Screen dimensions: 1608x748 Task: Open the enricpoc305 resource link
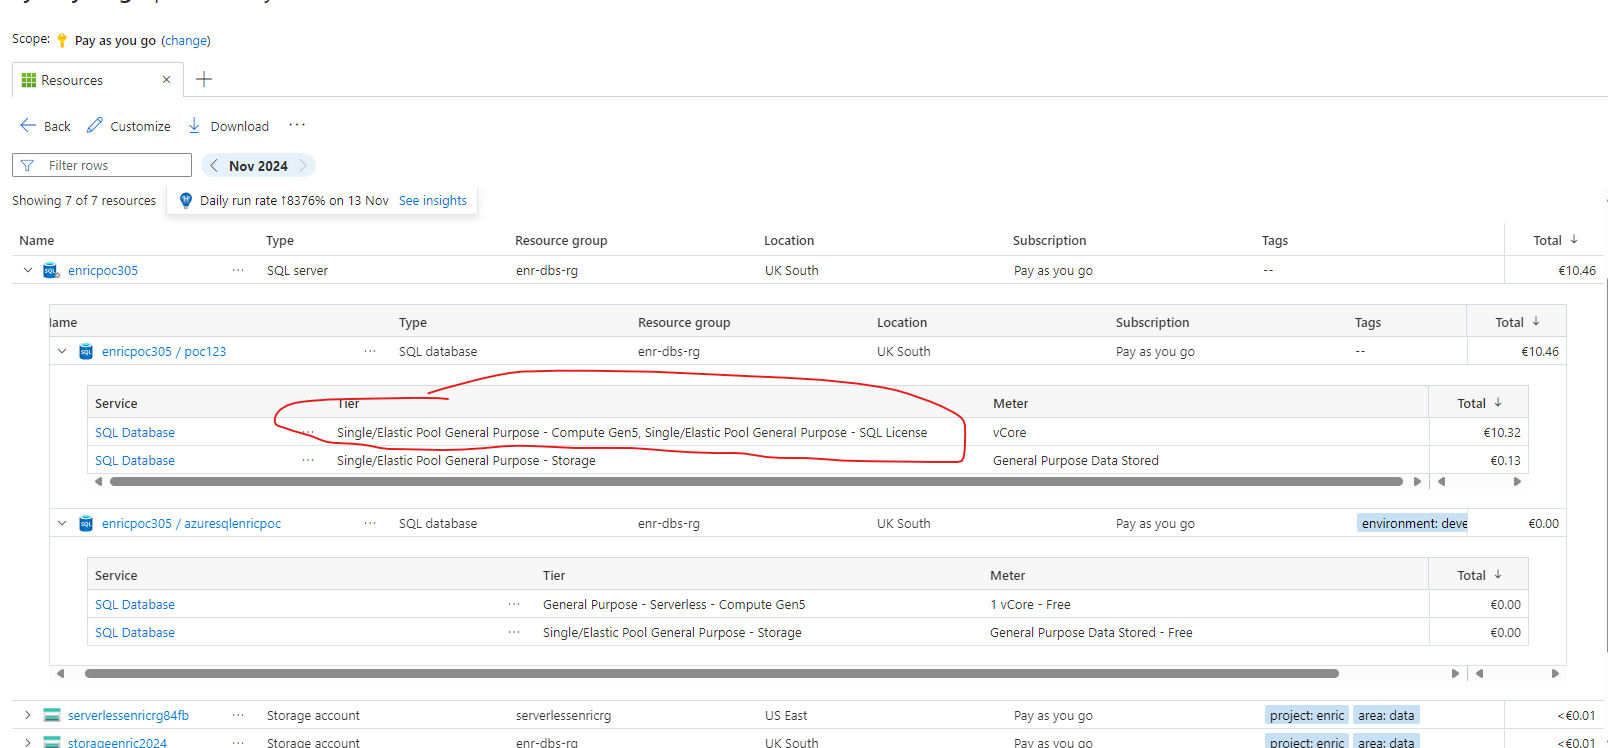click(x=103, y=270)
